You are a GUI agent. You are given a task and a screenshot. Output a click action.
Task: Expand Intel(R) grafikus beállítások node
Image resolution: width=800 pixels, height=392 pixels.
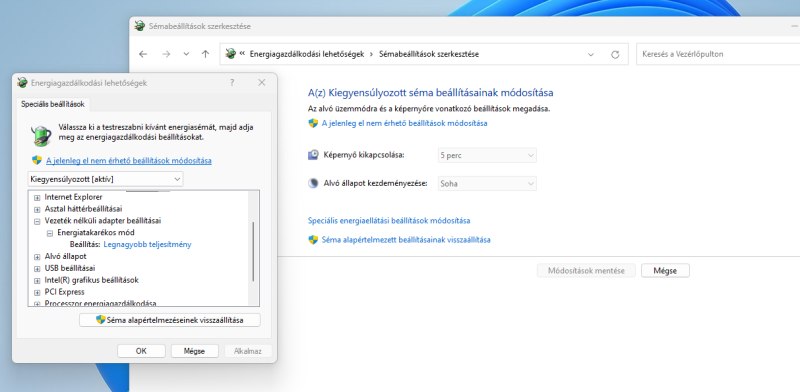pyautogui.click(x=37, y=280)
